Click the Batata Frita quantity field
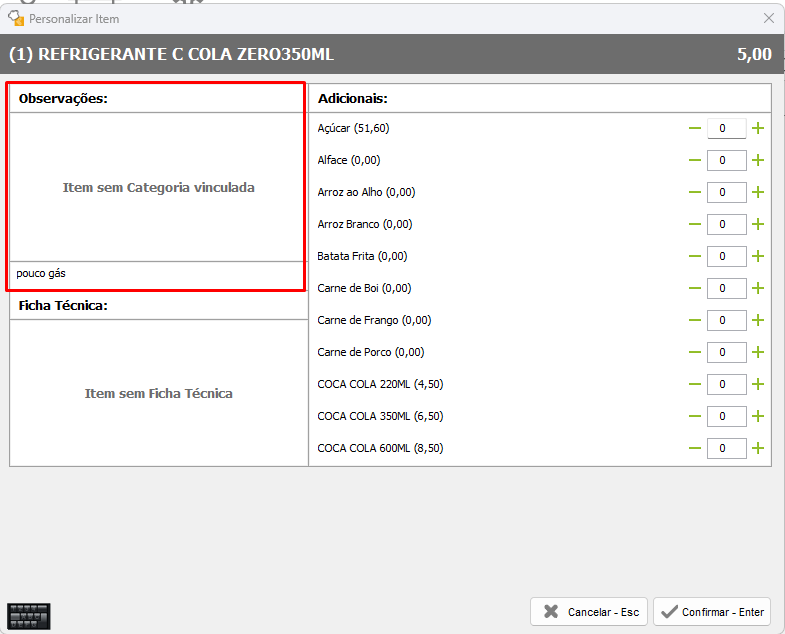Image resolution: width=785 pixels, height=634 pixels. [726, 256]
